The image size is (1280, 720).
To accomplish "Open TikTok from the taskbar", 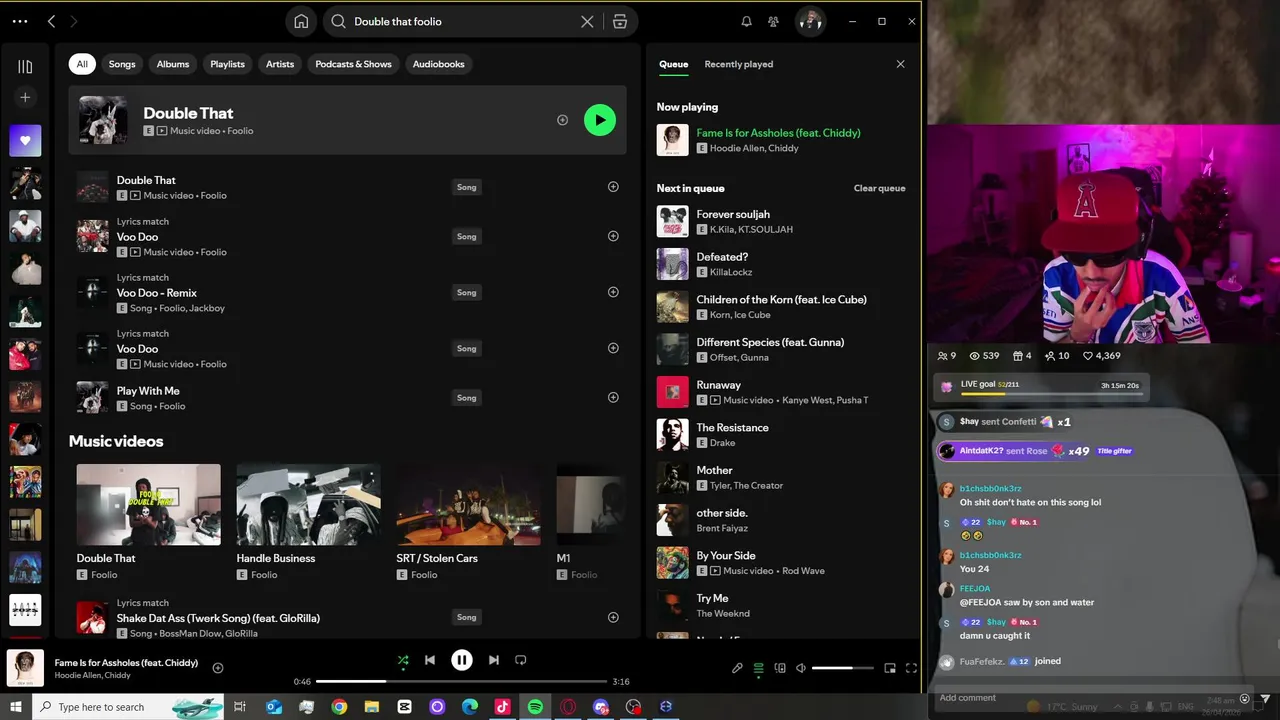I will pos(502,707).
